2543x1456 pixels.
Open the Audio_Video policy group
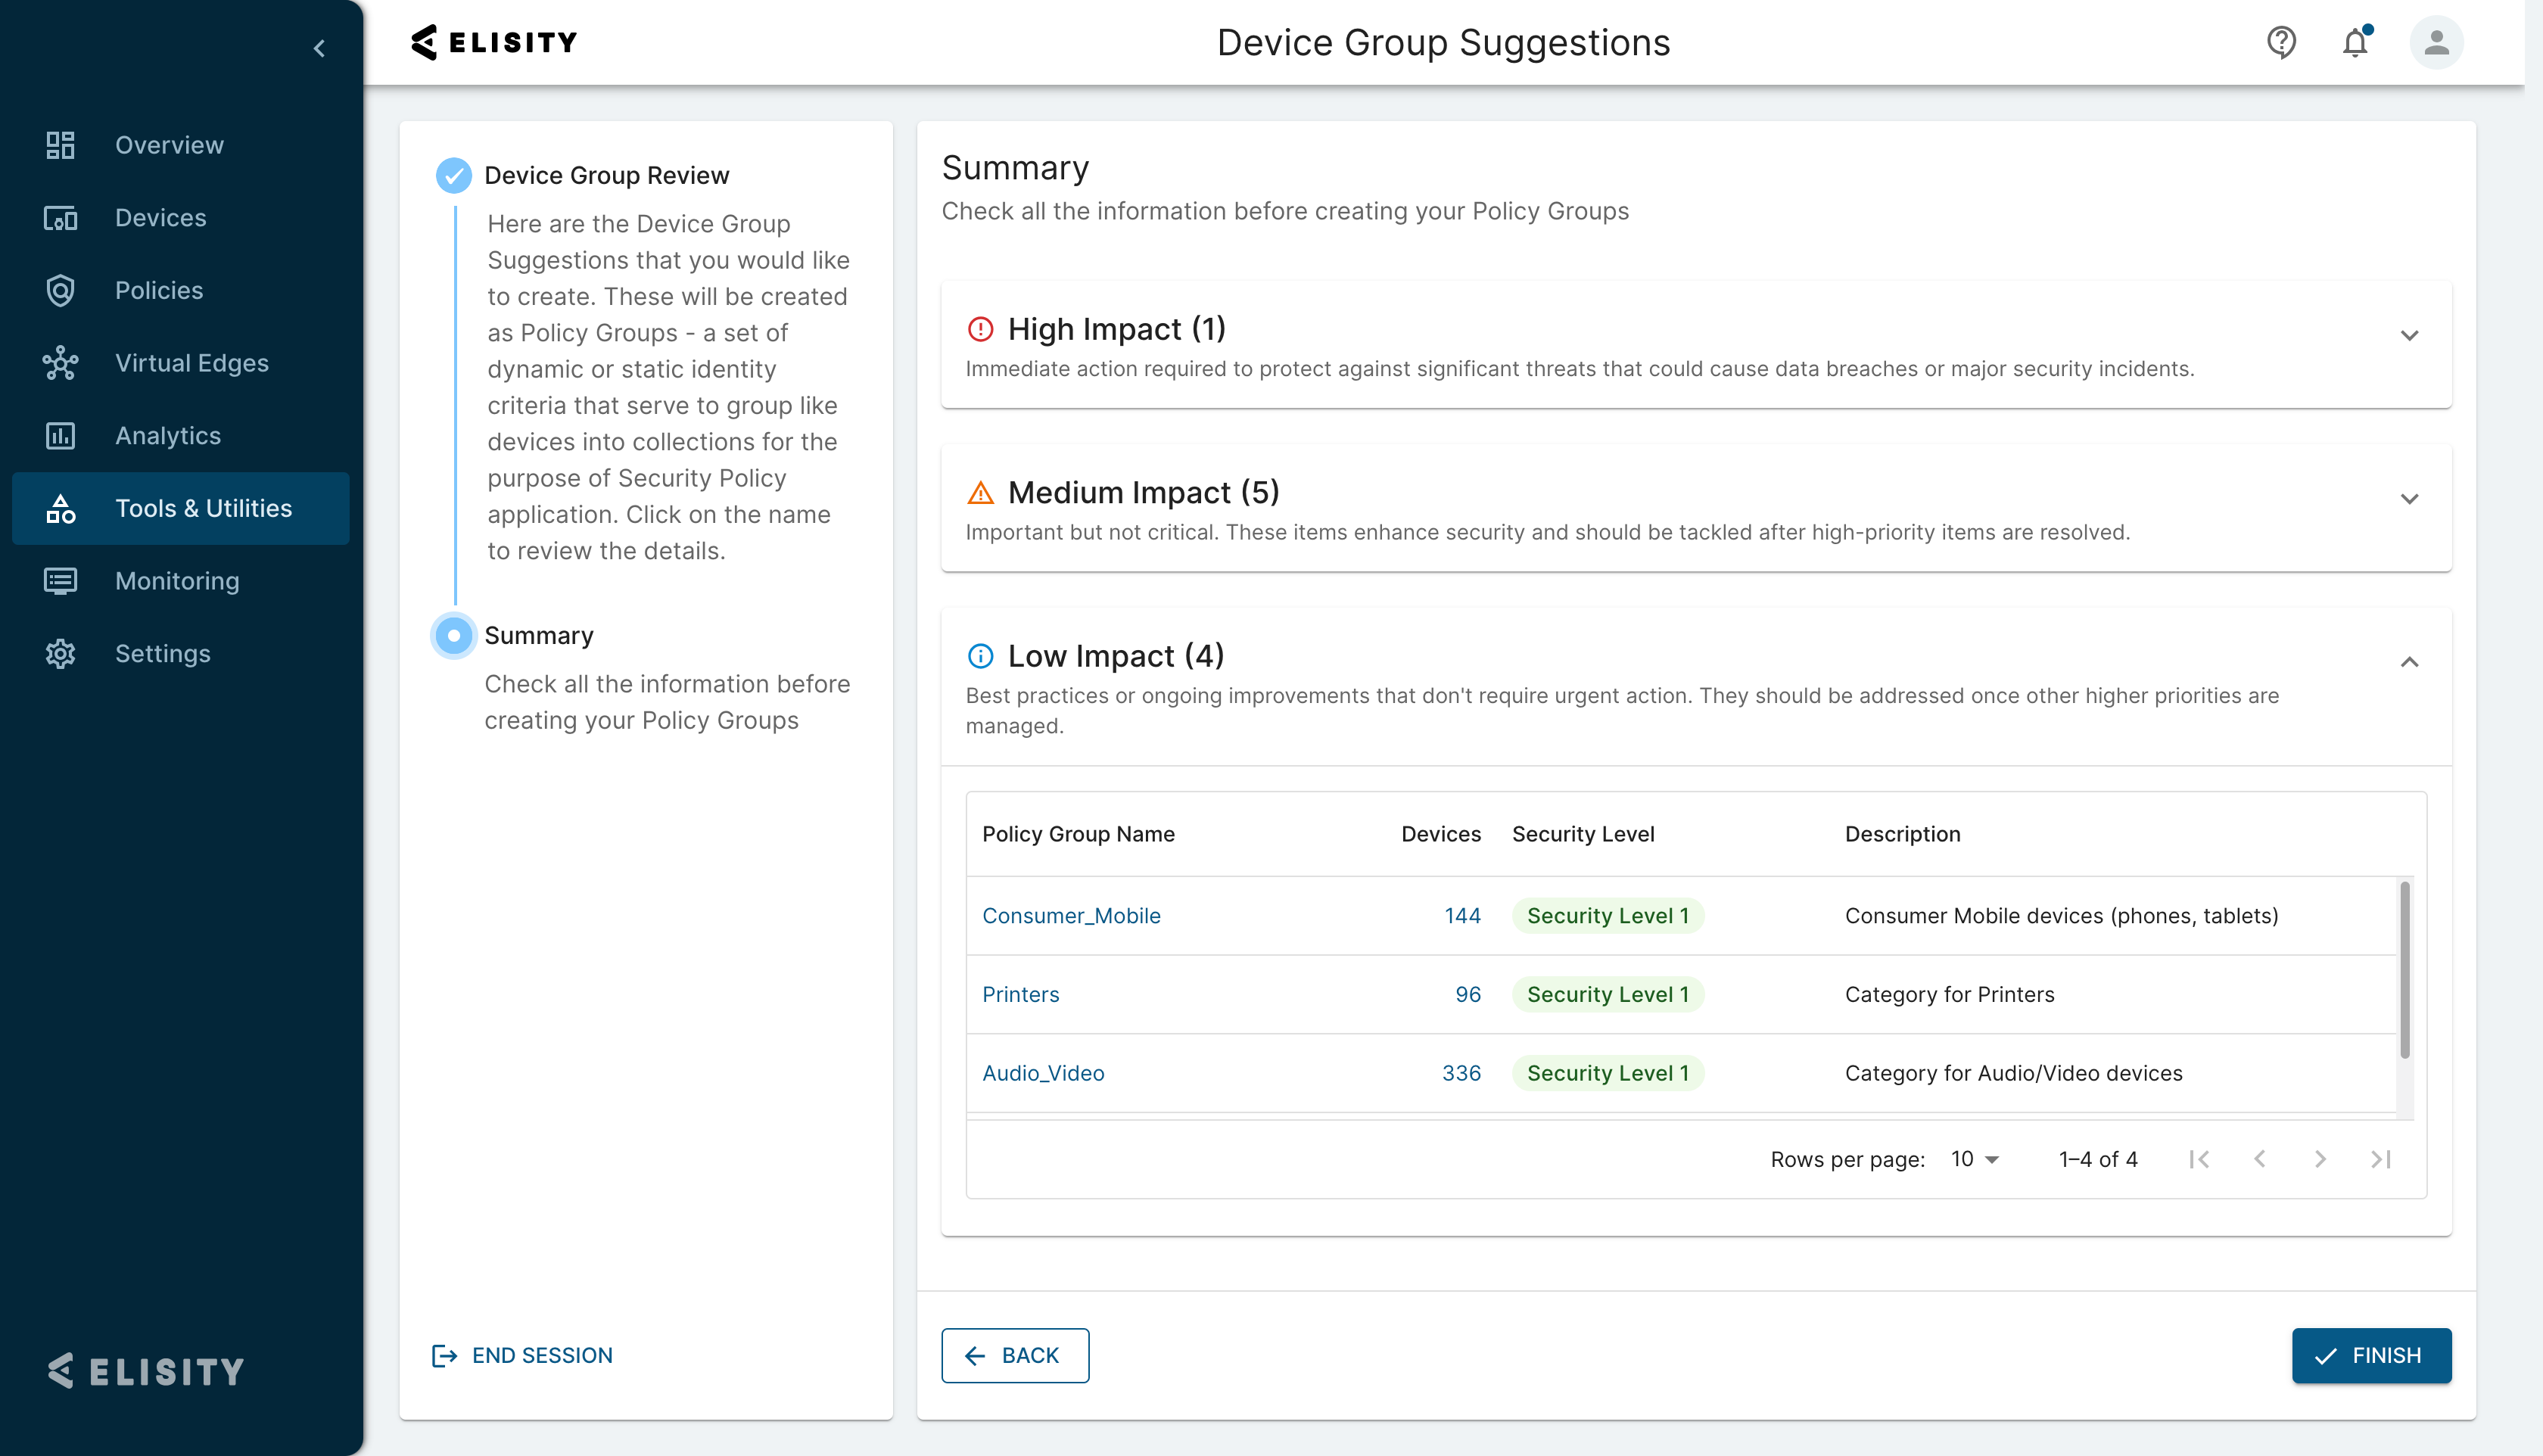(x=1043, y=1073)
